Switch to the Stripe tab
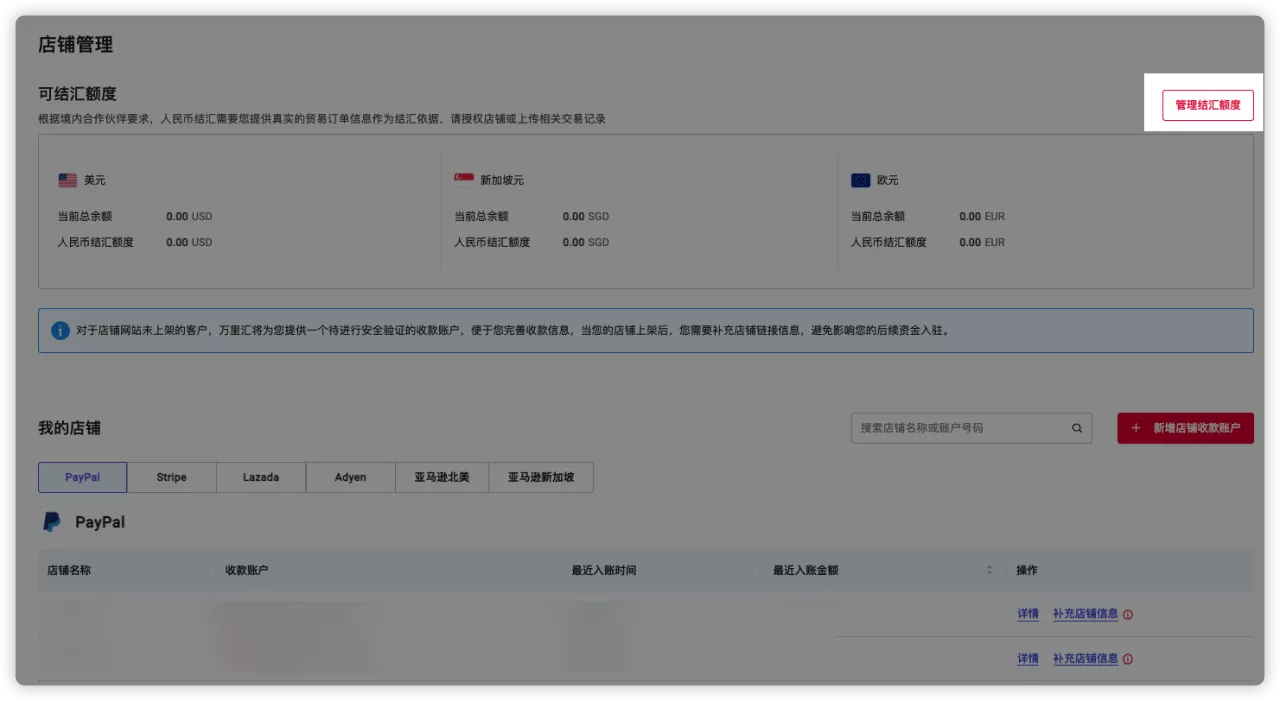The image size is (1280, 701). click(x=171, y=477)
